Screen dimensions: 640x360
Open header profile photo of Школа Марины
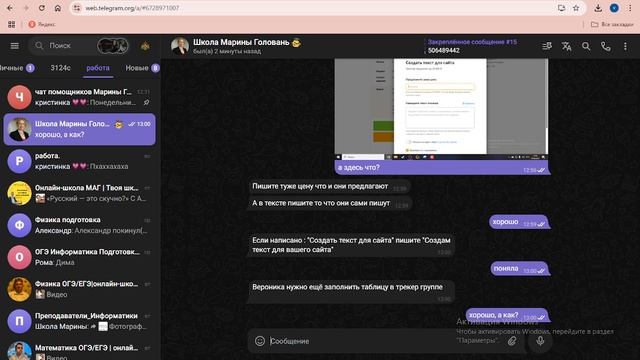coord(180,46)
